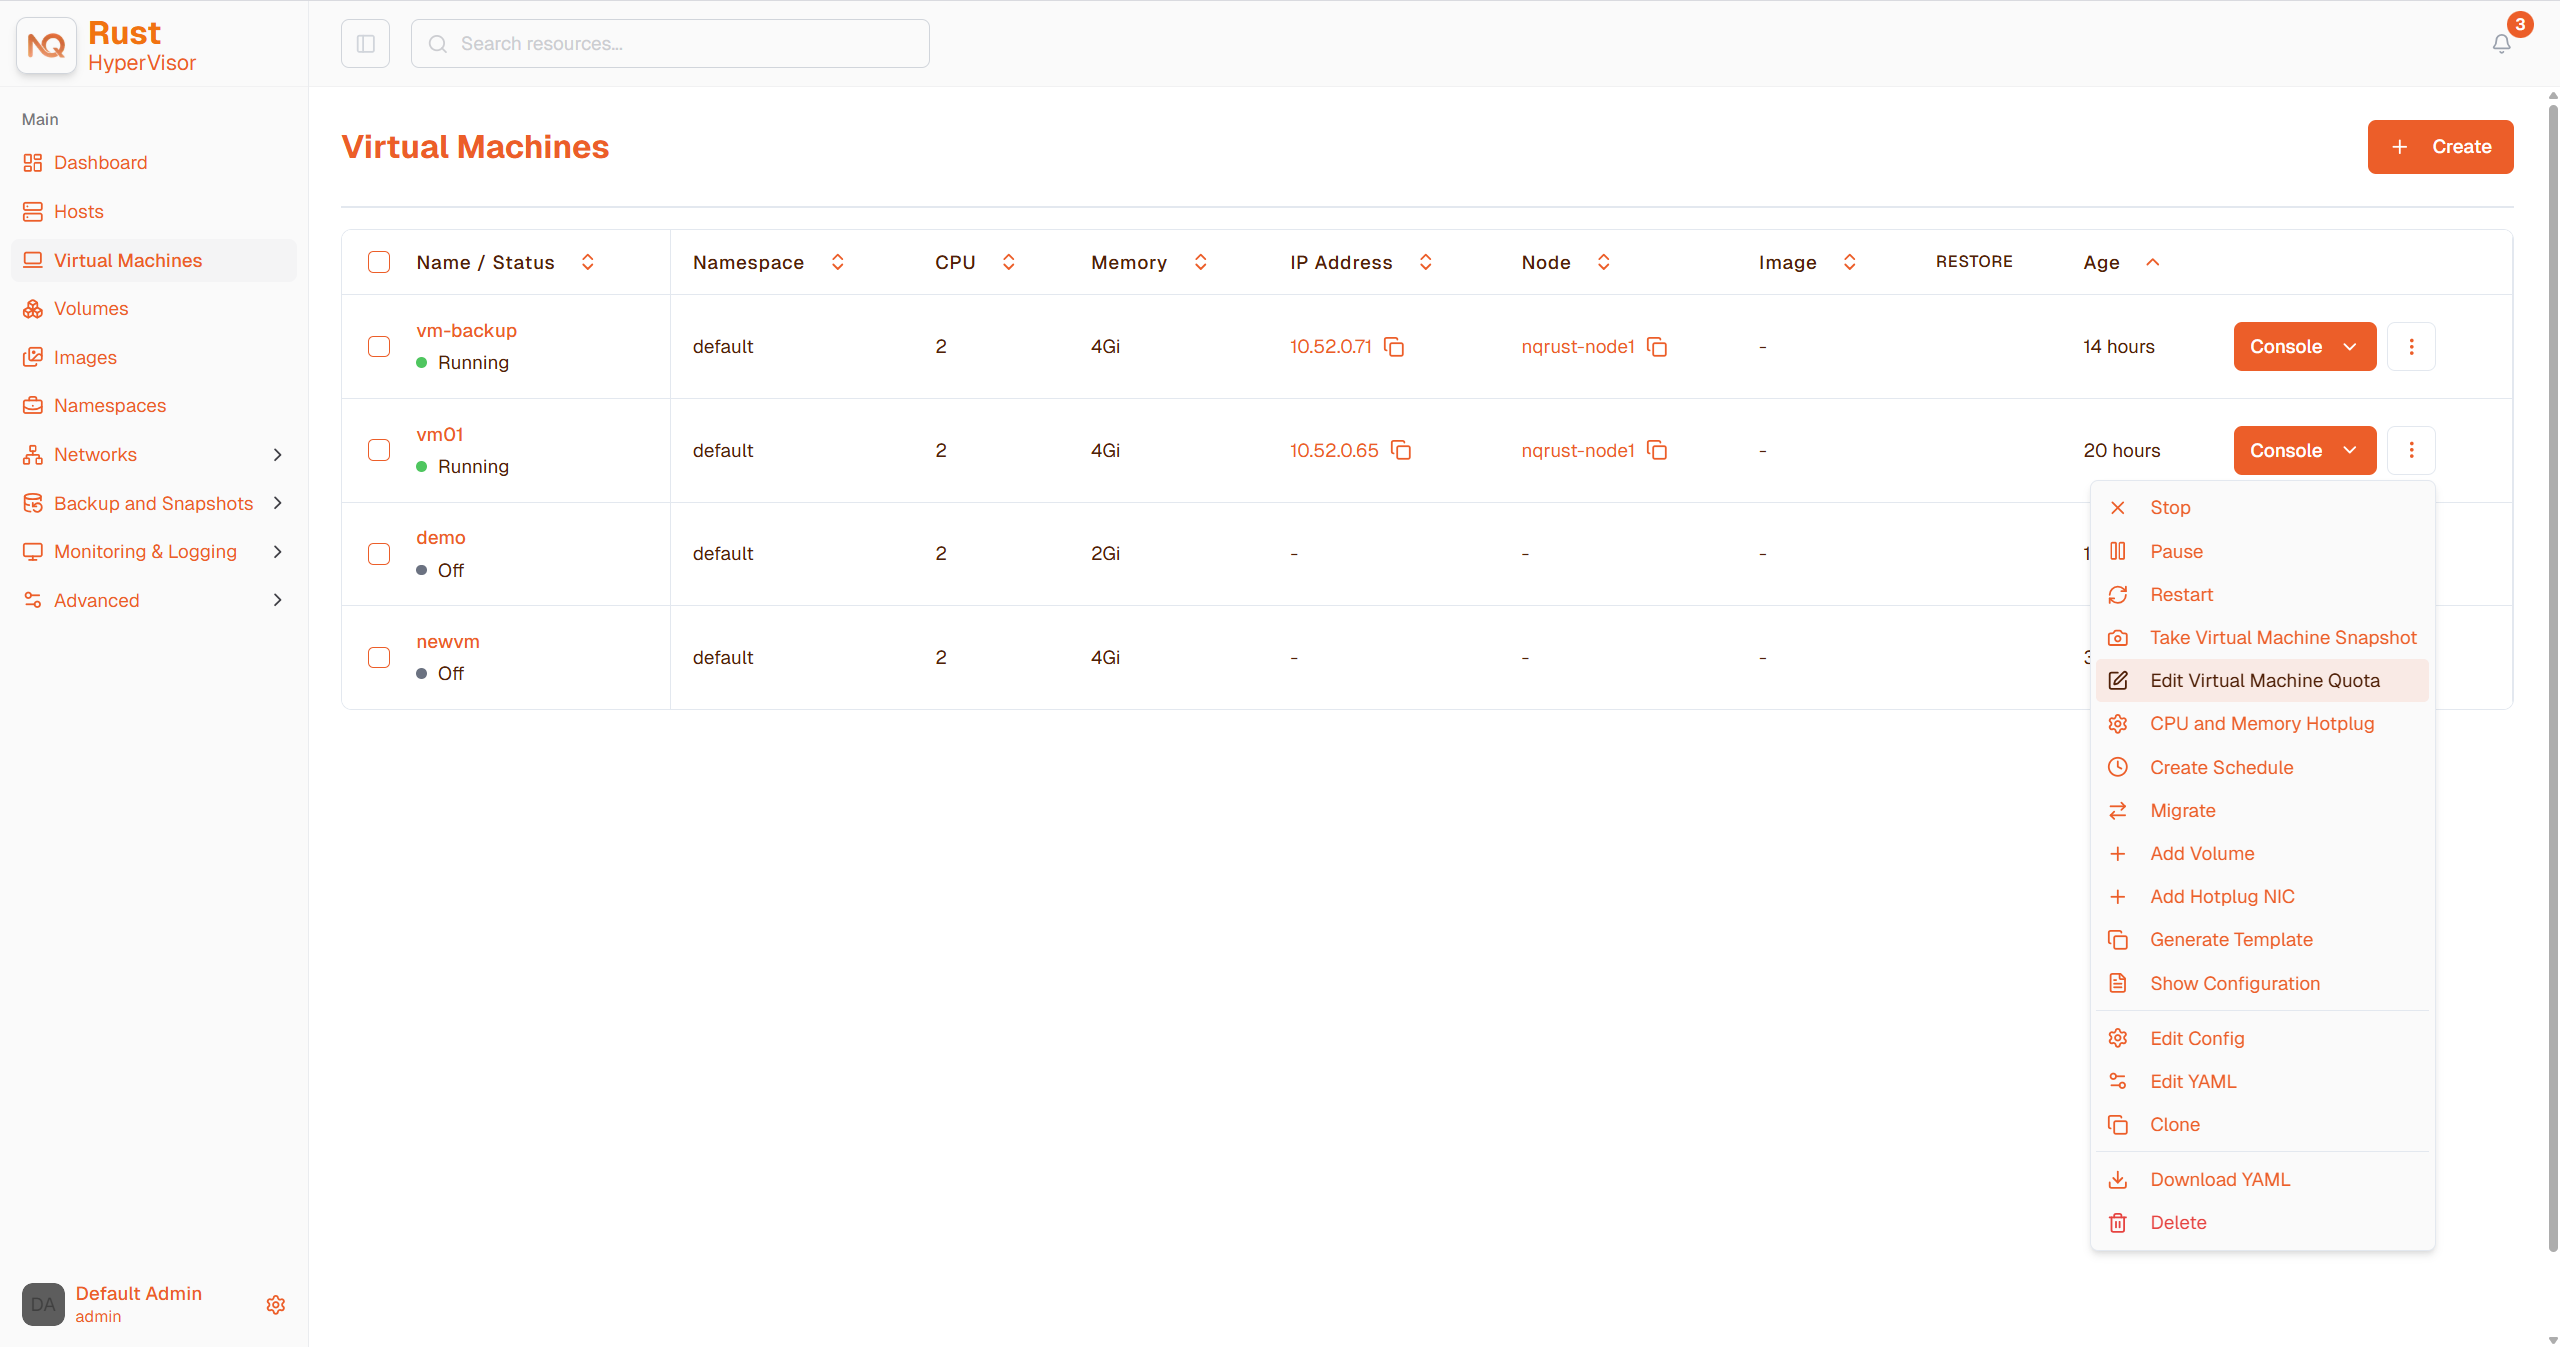This screenshot has width=2560, height=1347.
Task: Select the vm01 row checkbox
Action: [x=379, y=451]
